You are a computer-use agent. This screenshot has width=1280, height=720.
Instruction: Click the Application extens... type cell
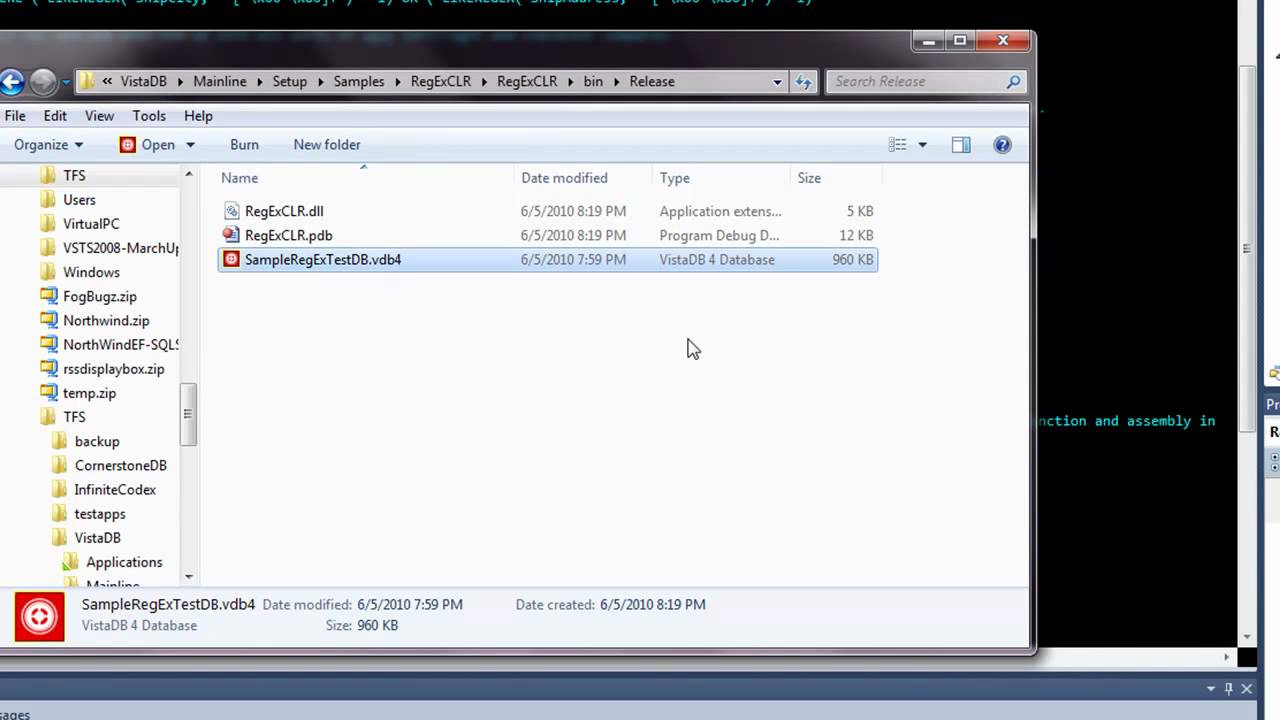720,211
